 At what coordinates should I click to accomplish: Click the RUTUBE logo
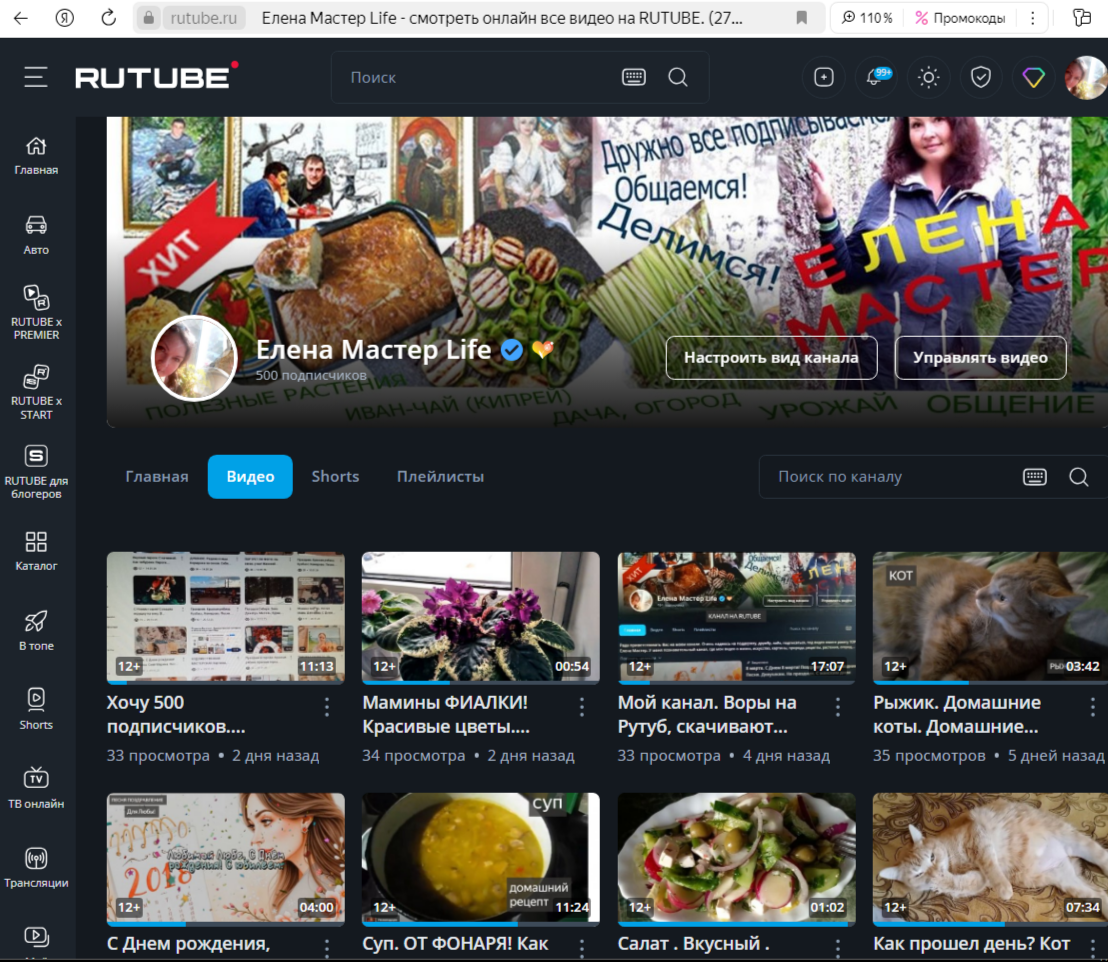click(156, 76)
